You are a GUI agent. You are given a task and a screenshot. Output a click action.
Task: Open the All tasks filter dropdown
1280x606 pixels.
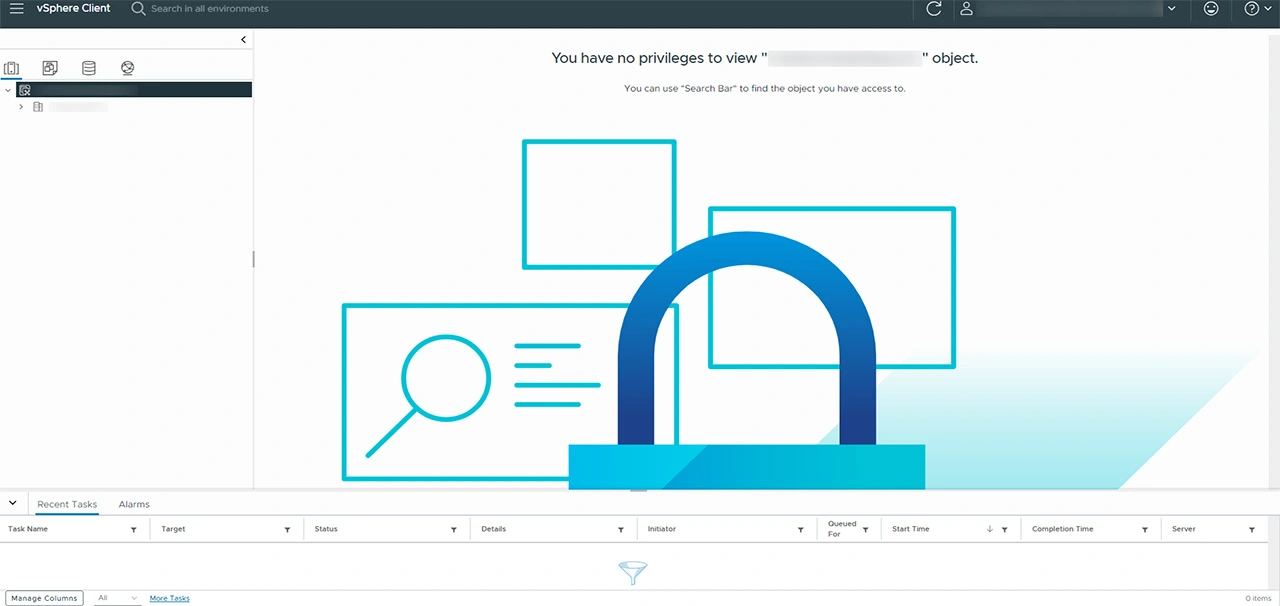[x=117, y=598]
